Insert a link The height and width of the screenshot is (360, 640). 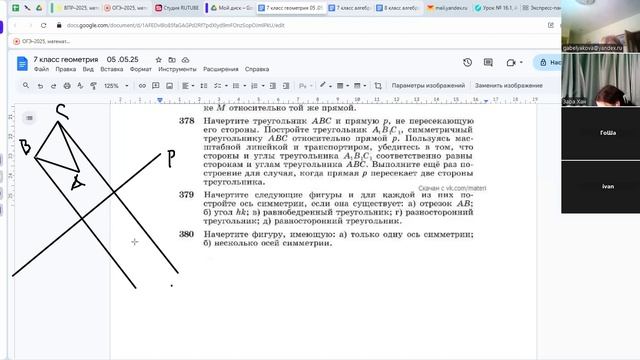(x=142, y=86)
